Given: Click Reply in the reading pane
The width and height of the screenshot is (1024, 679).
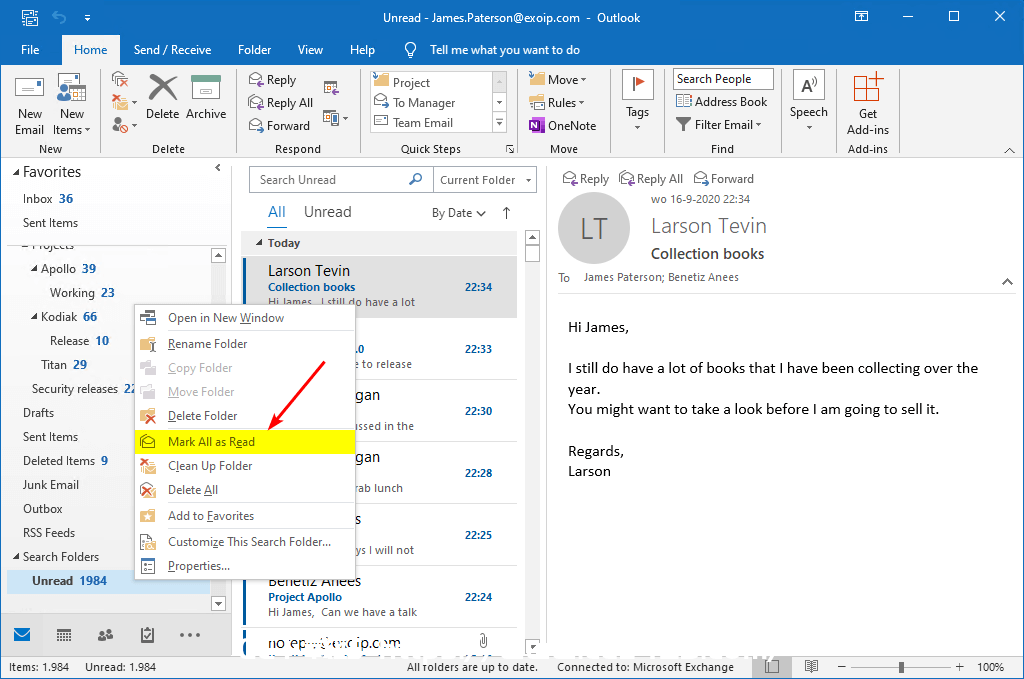Looking at the screenshot, I should [585, 179].
